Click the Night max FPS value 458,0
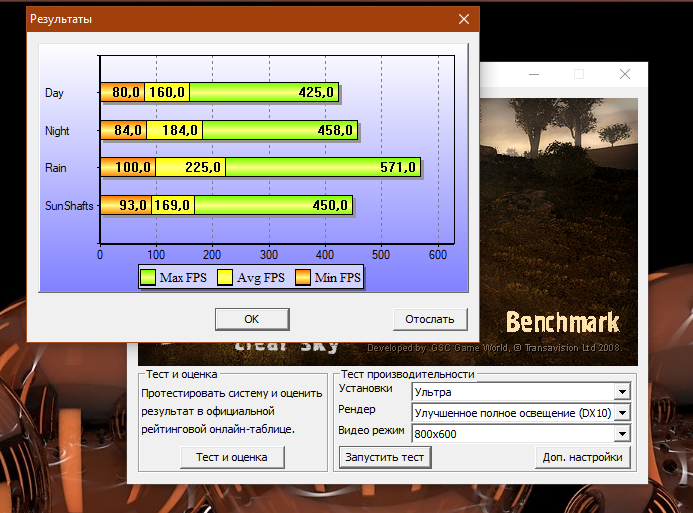 click(x=335, y=130)
